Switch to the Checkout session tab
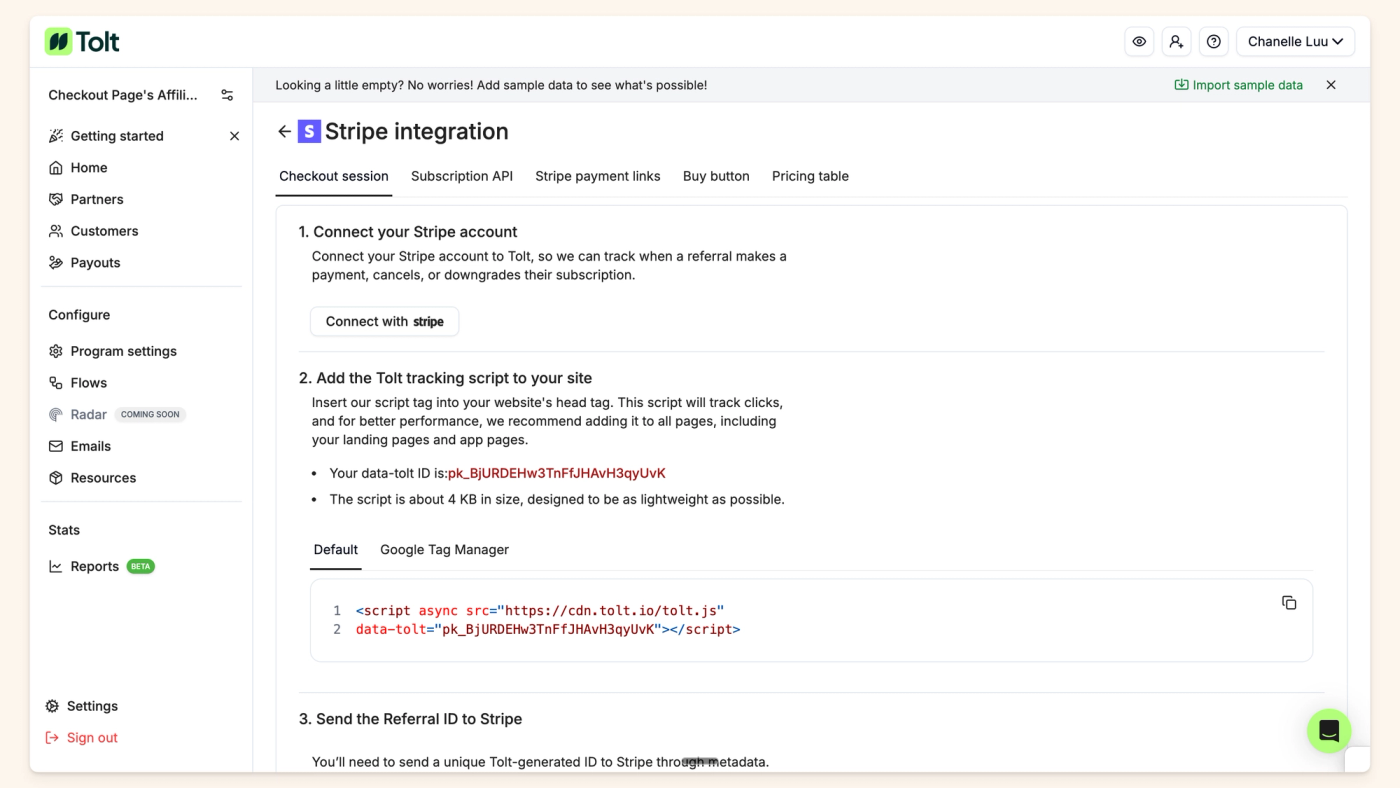The image size is (1400, 788). click(334, 176)
